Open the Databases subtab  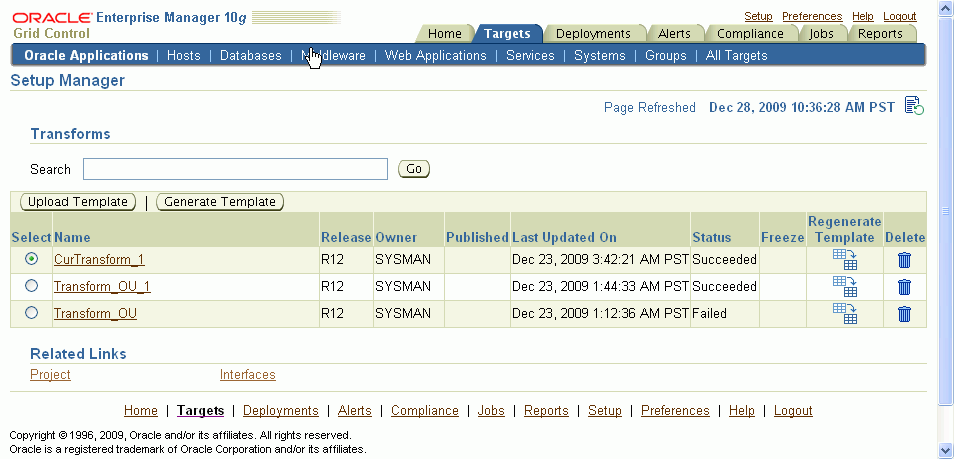(x=251, y=55)
